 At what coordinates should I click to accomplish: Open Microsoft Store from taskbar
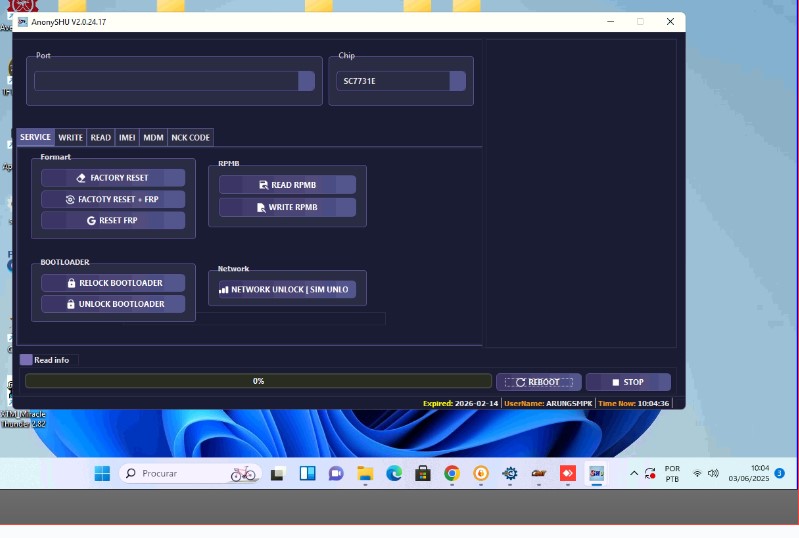pos(422,474)
